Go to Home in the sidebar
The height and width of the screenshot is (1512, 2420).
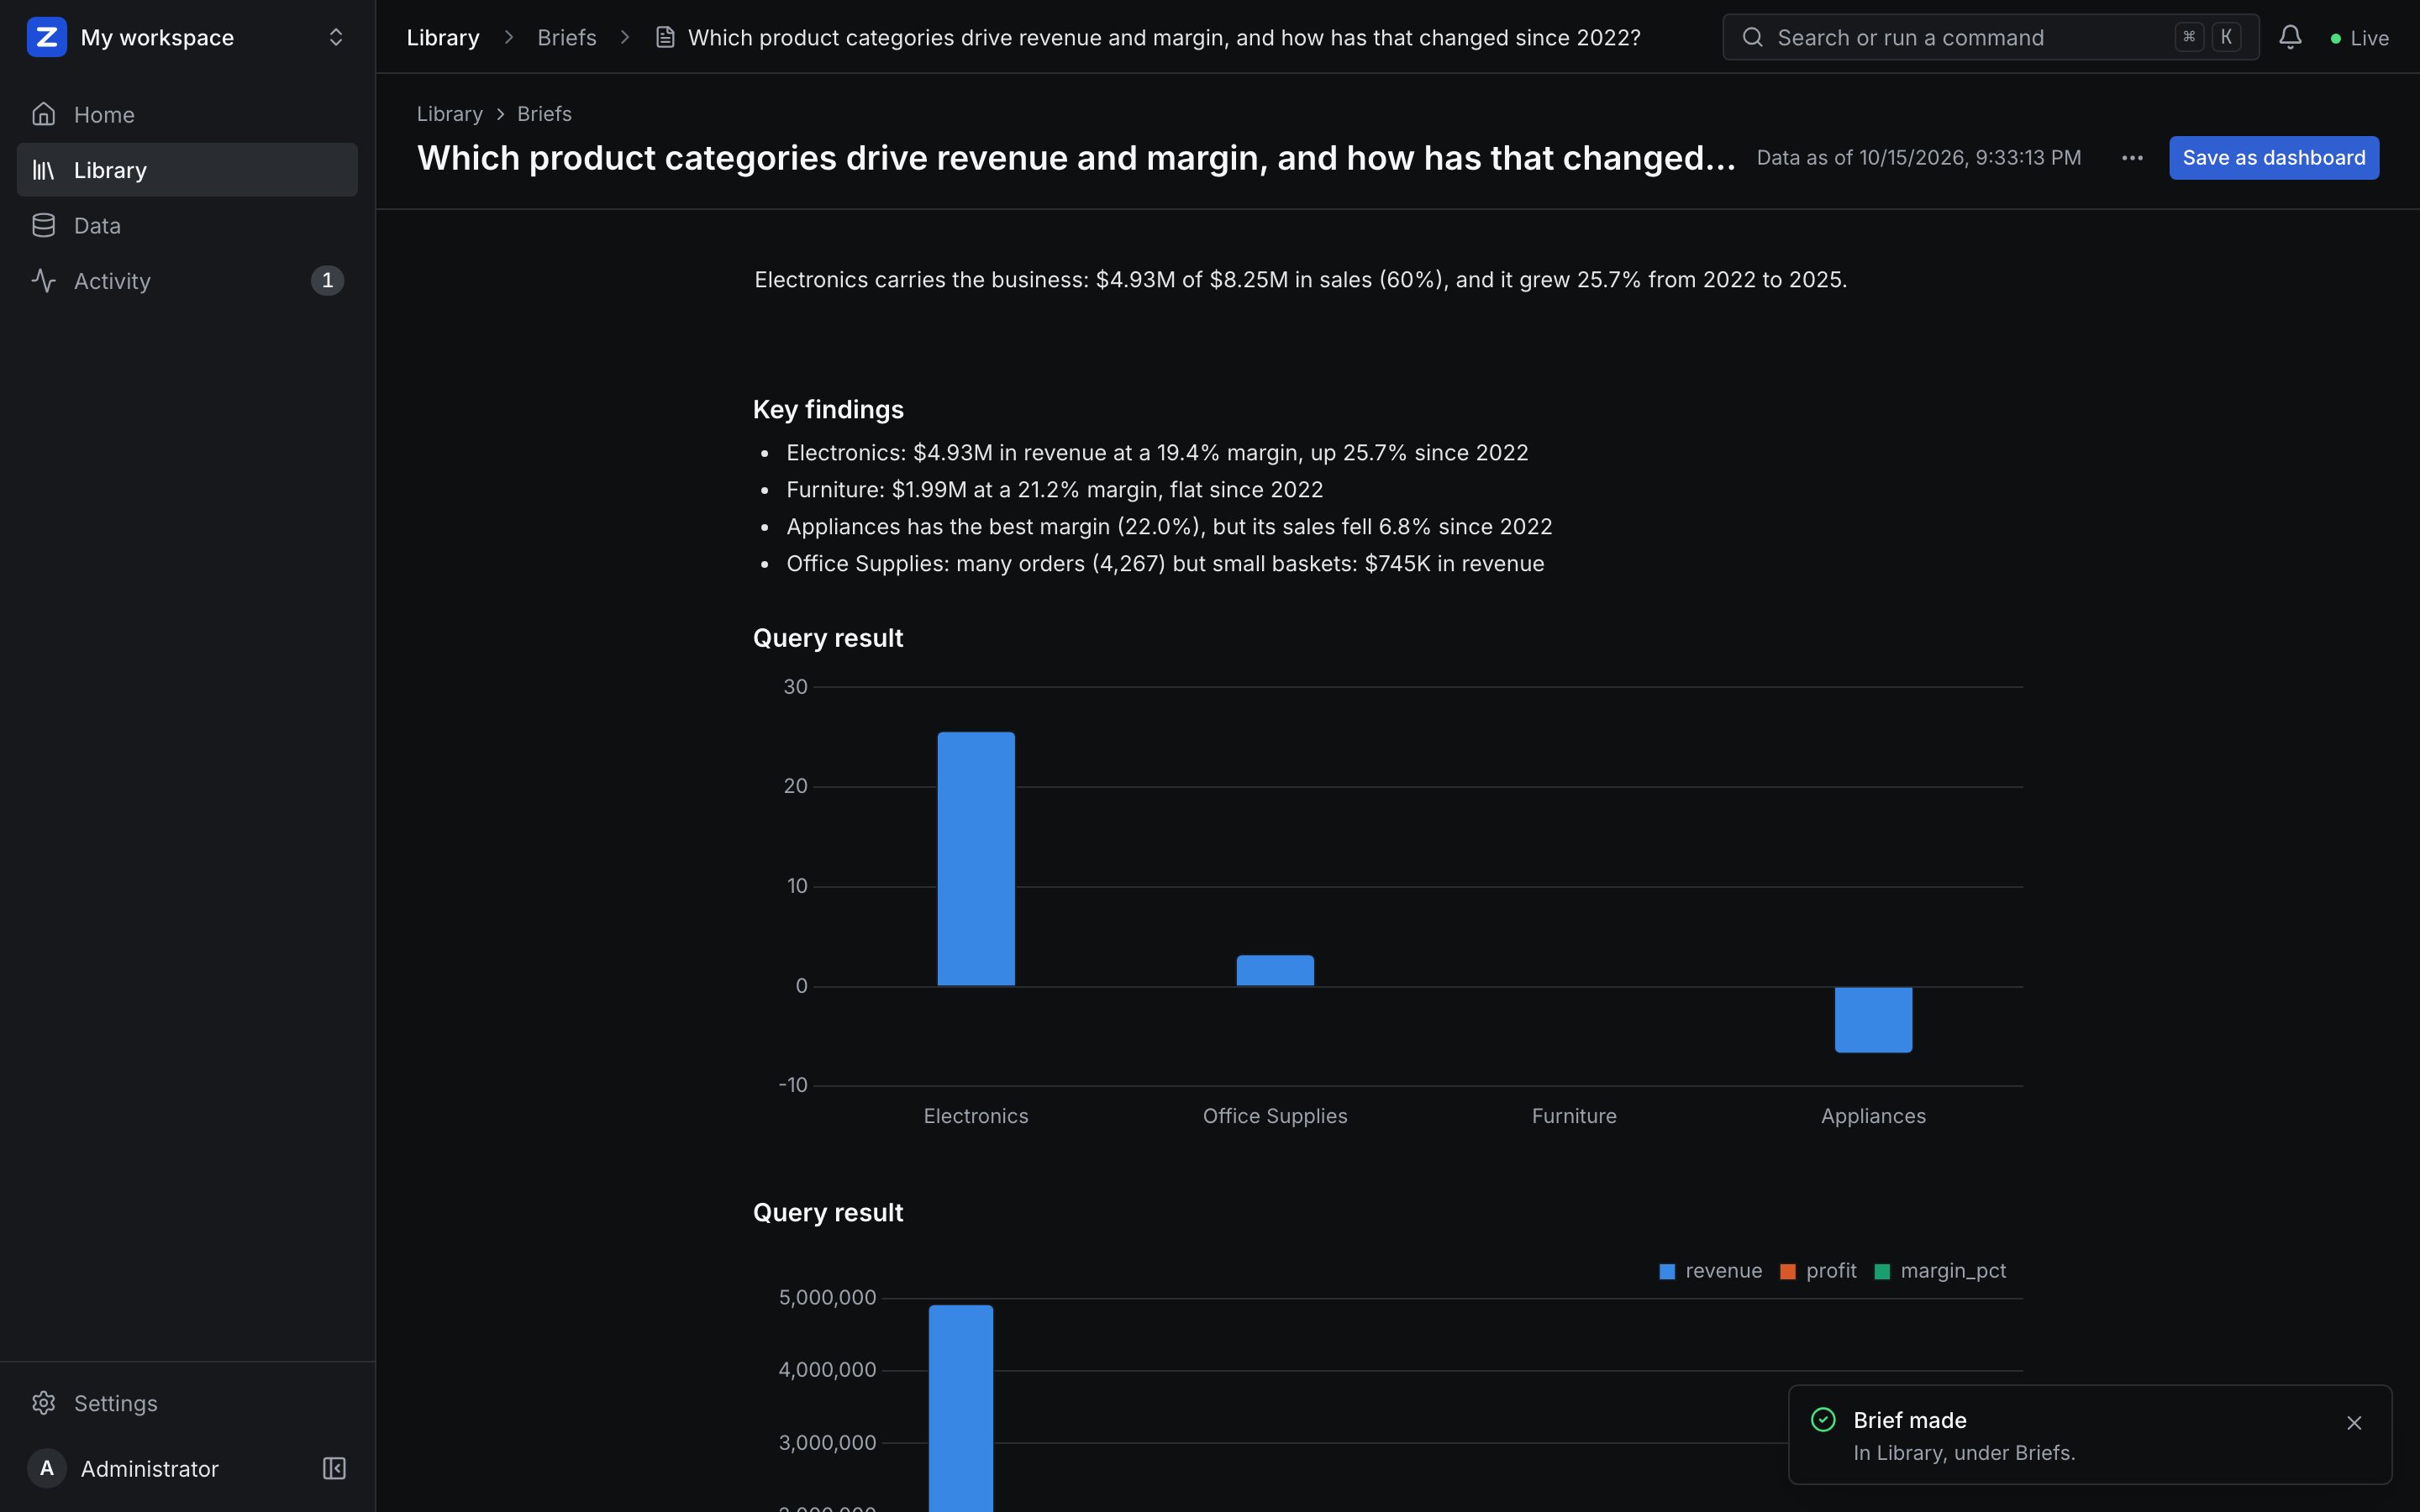(x=187, y=114)
